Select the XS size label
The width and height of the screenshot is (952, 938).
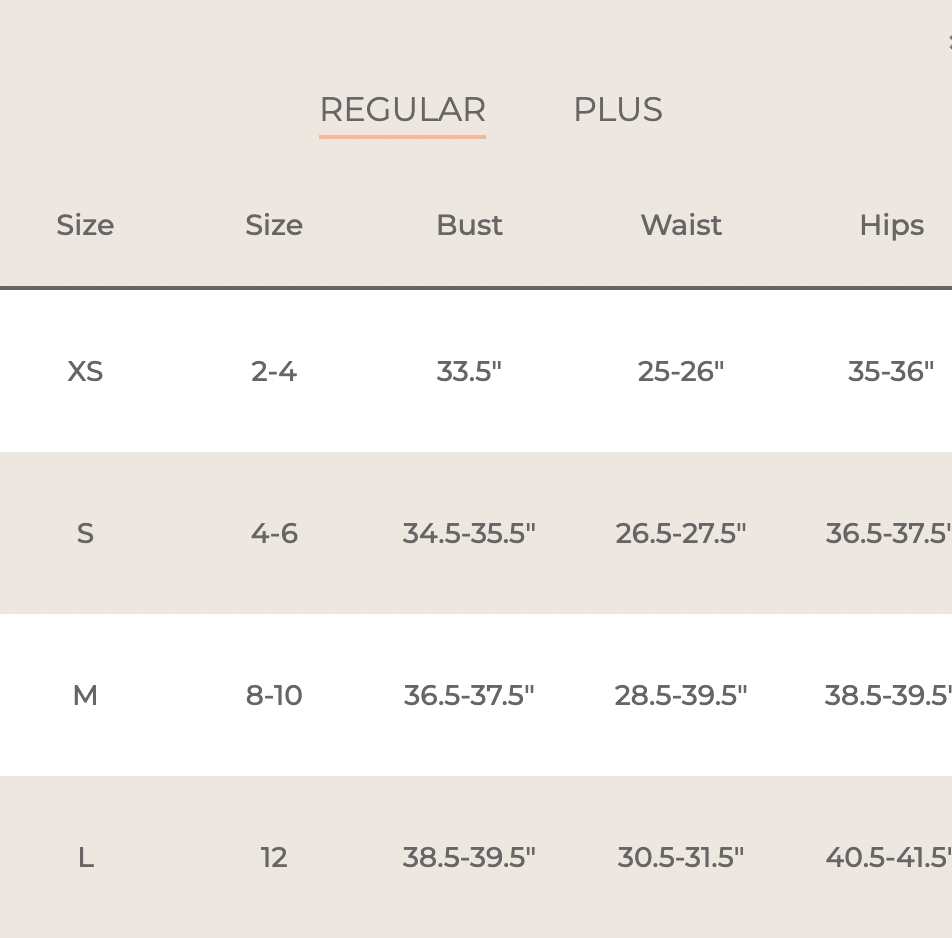click(85, 372)
